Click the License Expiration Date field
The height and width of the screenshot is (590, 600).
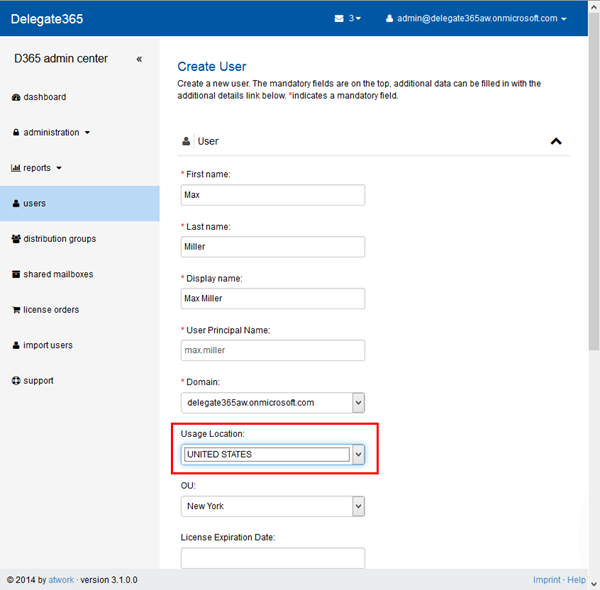coord(273,557)
